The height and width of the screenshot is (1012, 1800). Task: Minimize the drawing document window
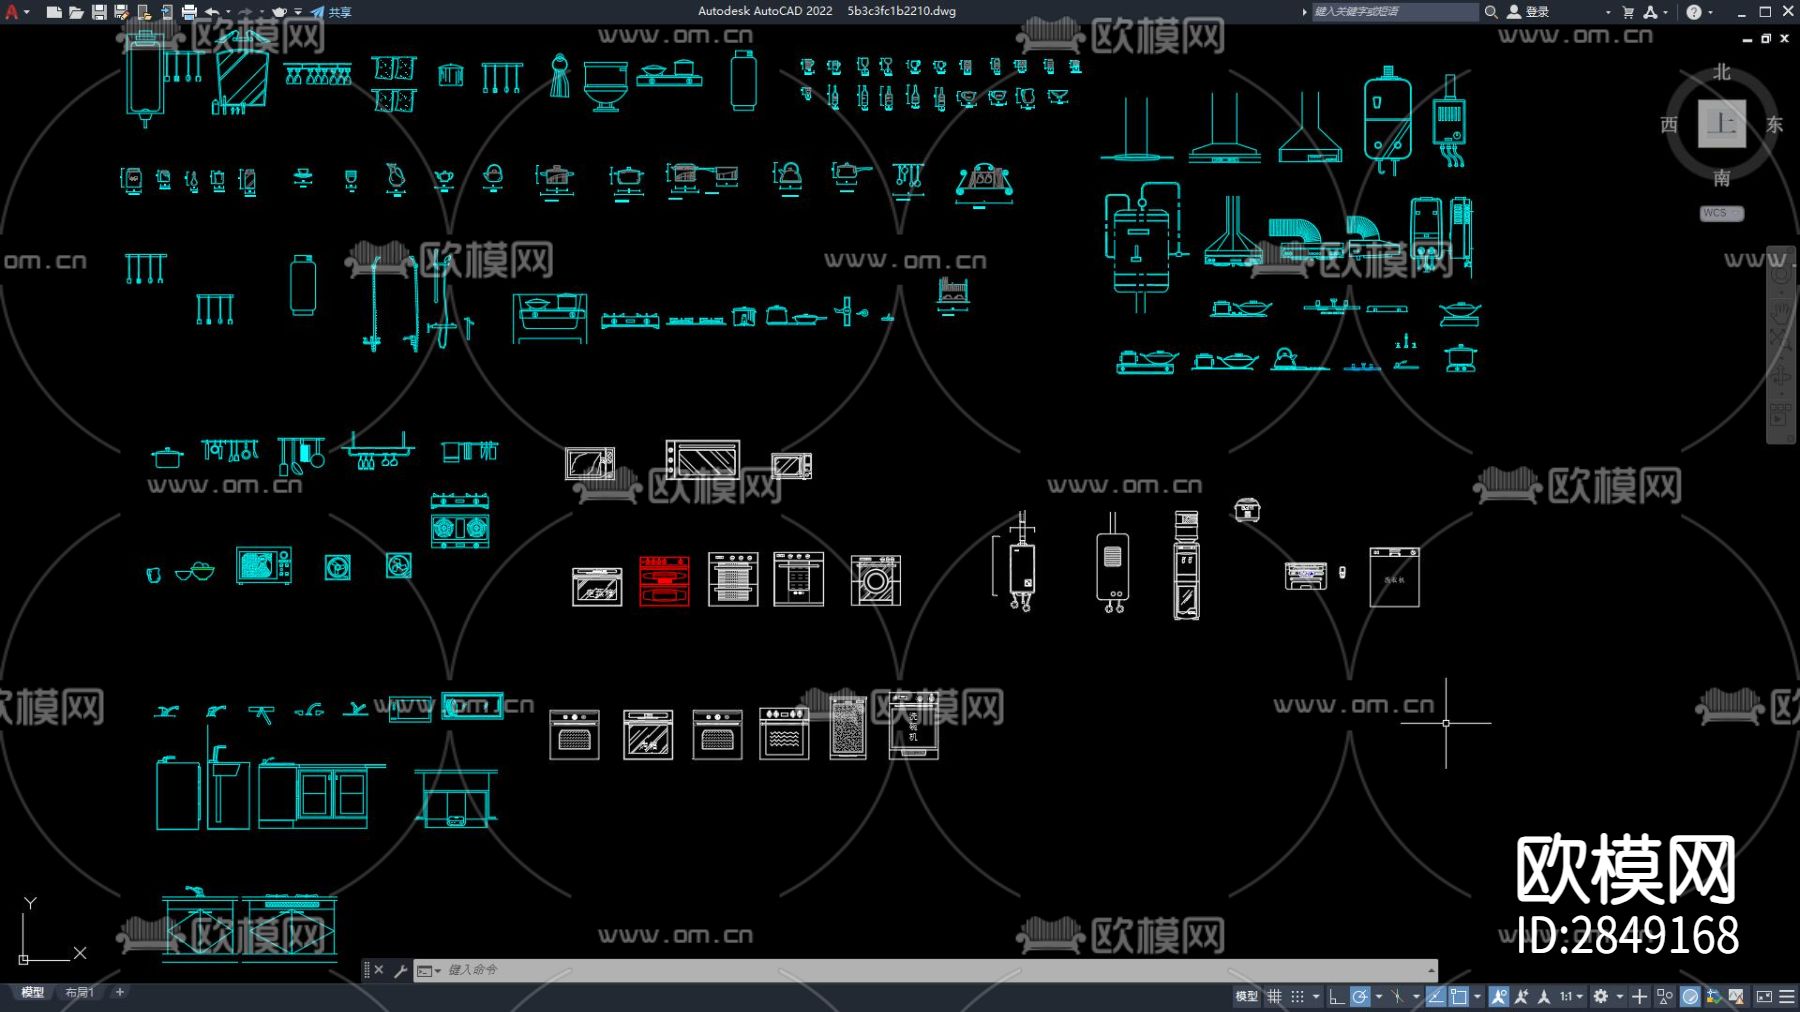pos(1747,39)
